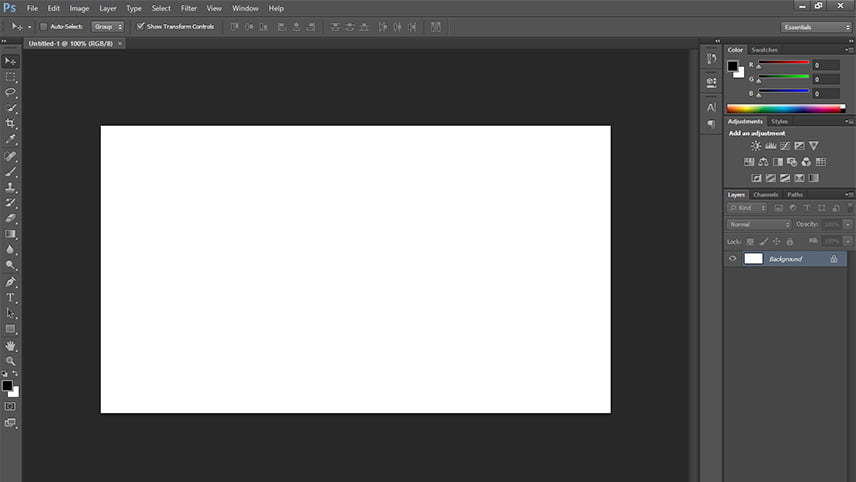Viewport: 856px width, 482px height.
Task: Open the Color panel flyout menu
Action: click(x=849, y=50)
